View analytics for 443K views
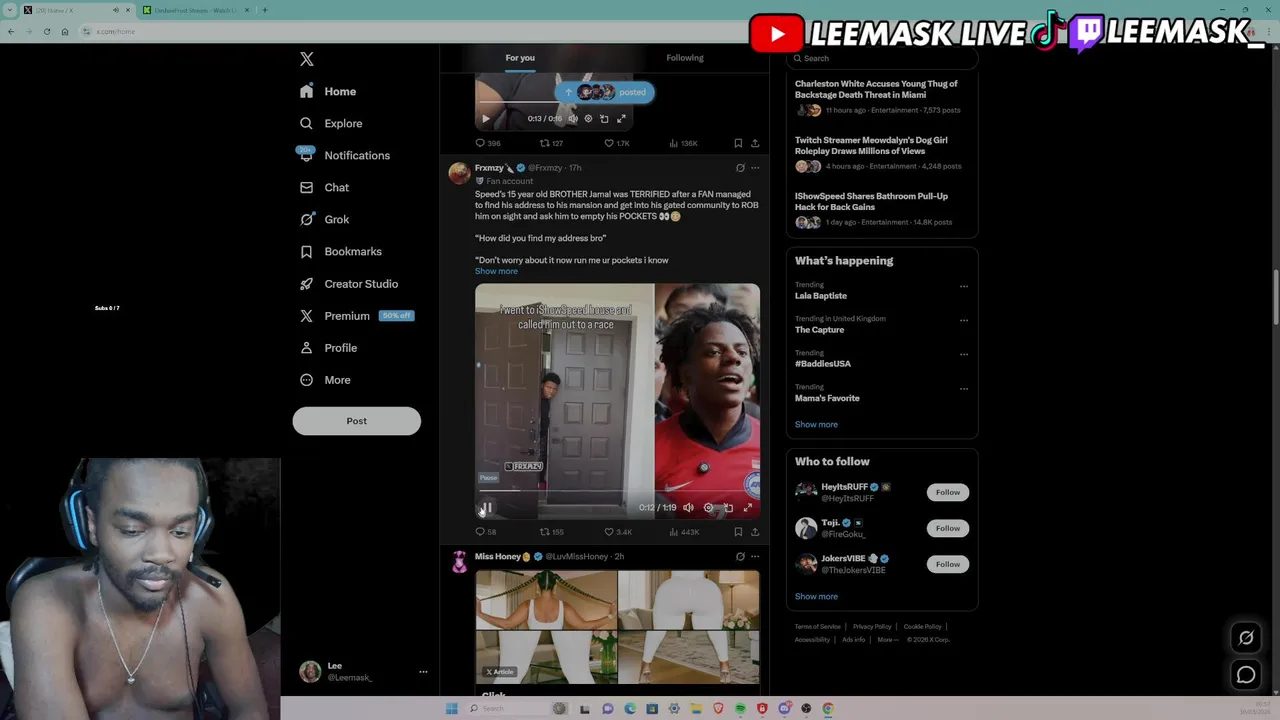Image resolution: width=1280 pixels, height=720 pixels. [x=684, y=532]
